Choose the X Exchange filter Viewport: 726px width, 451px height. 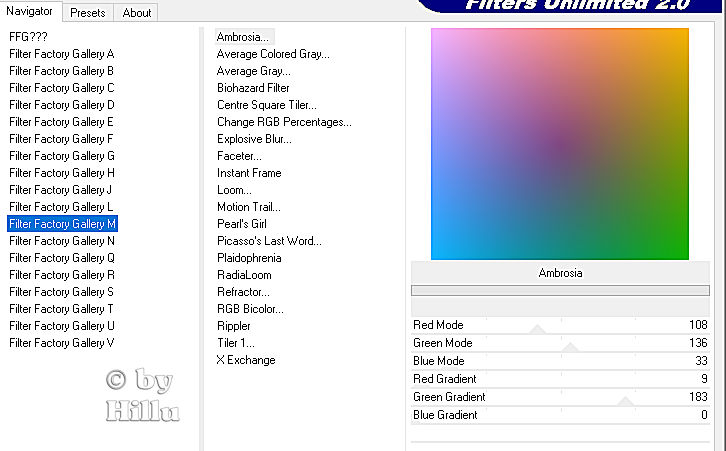click(x=246, y=360)
